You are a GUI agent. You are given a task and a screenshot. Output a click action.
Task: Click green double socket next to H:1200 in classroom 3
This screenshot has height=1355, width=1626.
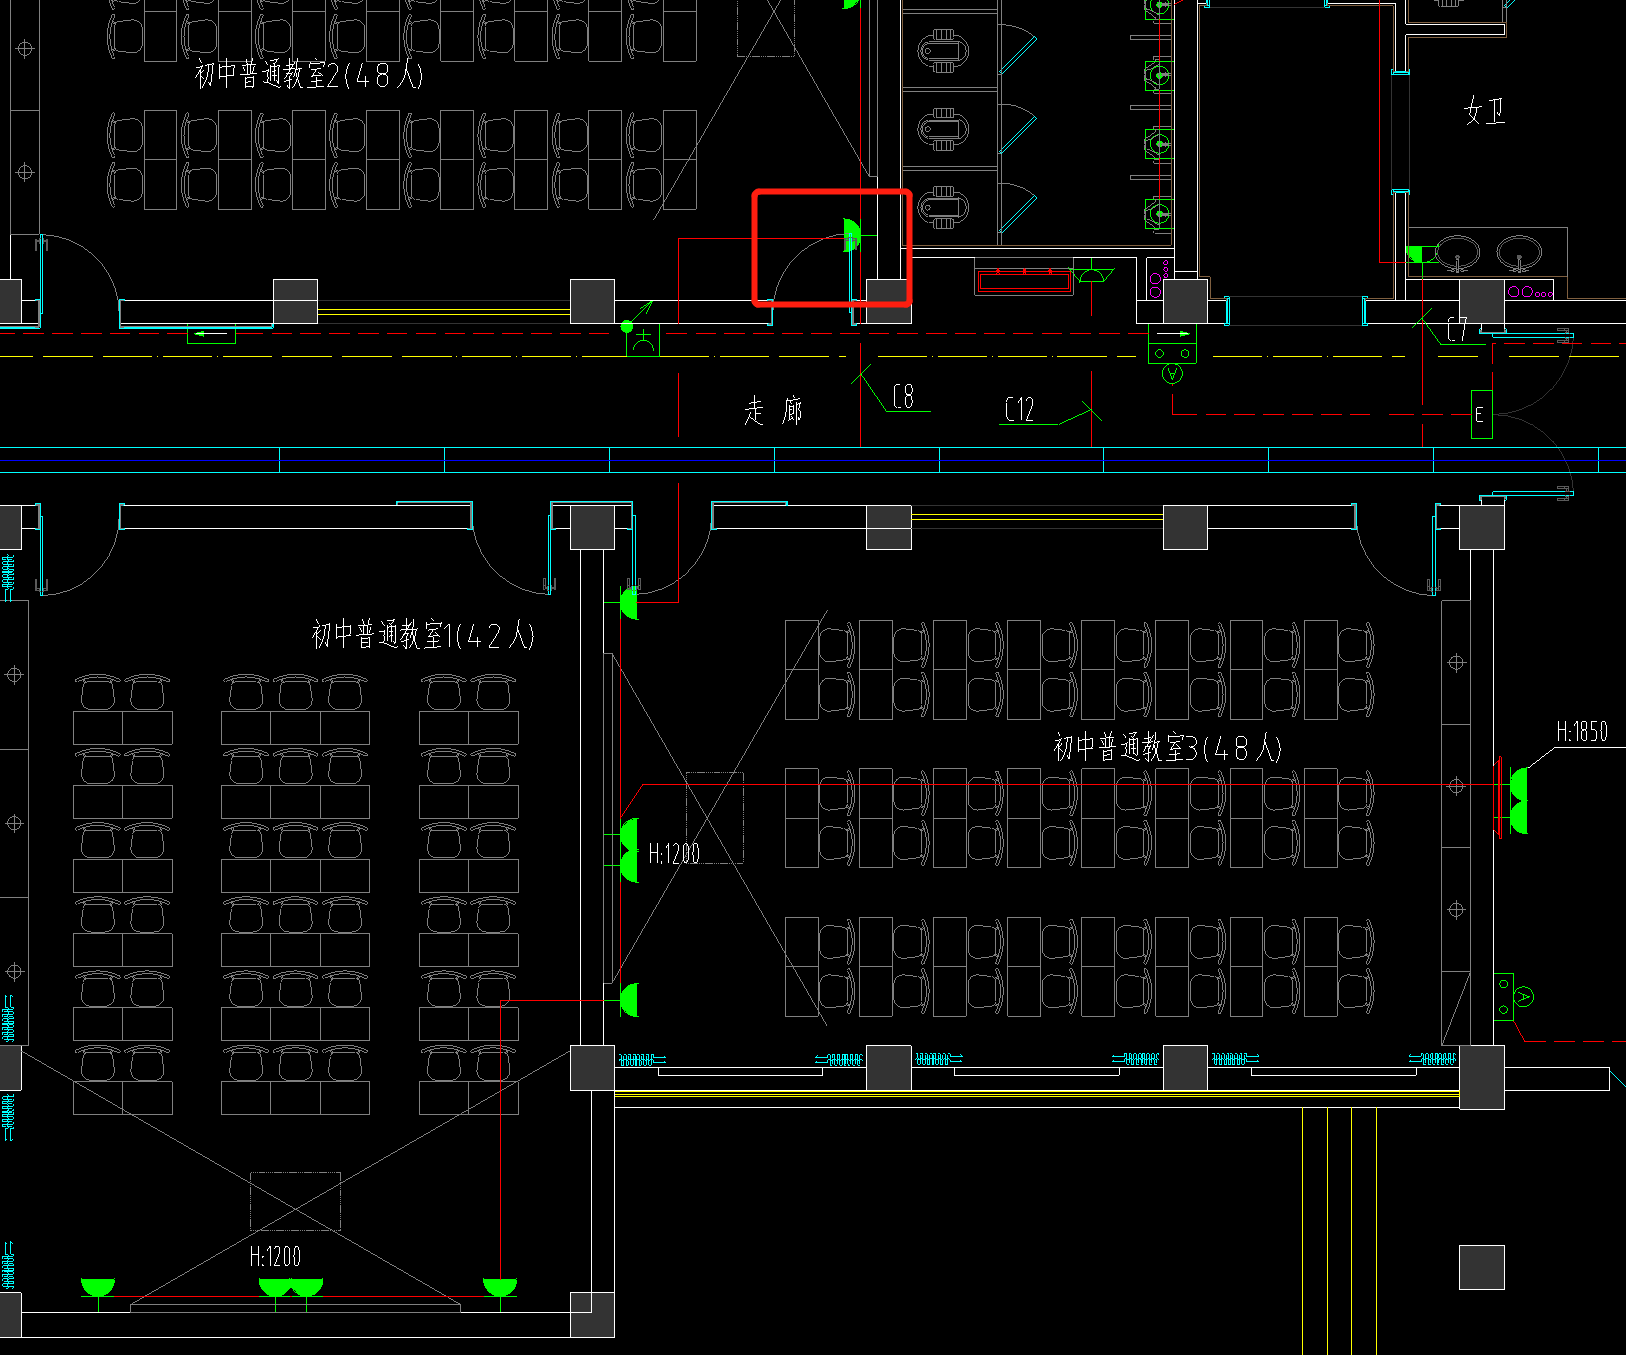pyautogui.click(x=629, y=850)
